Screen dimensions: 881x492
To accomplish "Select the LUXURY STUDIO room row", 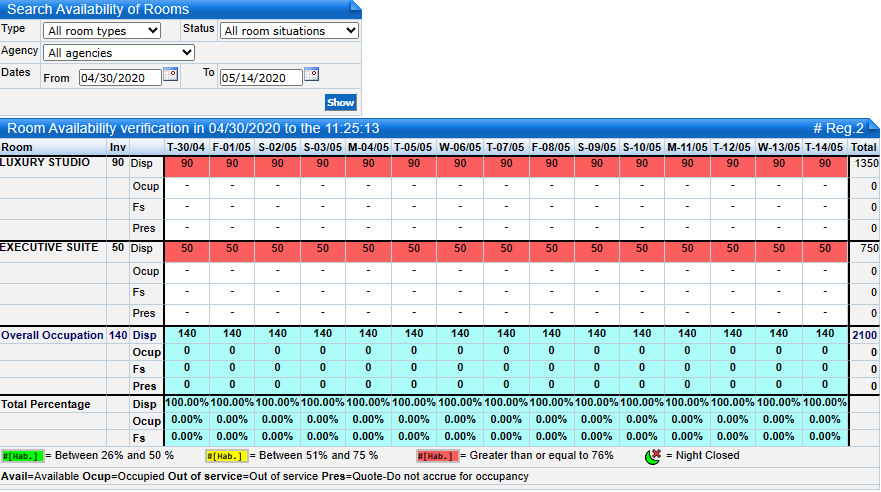I will [x=45, y=163].
